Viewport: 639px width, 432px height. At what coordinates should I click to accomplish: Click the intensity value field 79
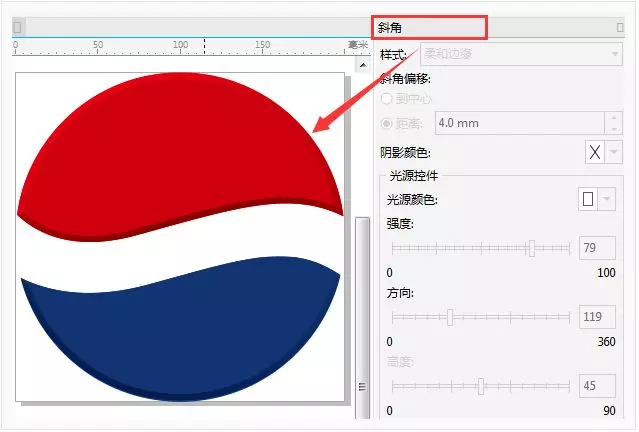click(x=597, y=248)
